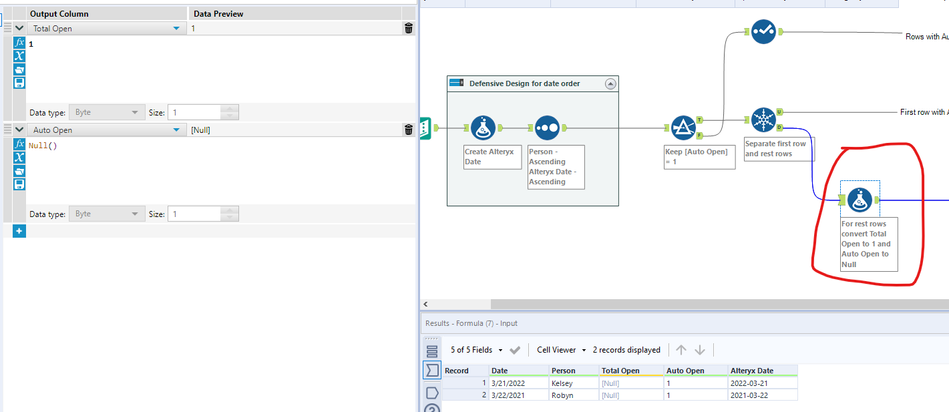Screen dimensions: 949x412
Task: Collapse the Total Open expression section
Action: click(x=19, y=28)
